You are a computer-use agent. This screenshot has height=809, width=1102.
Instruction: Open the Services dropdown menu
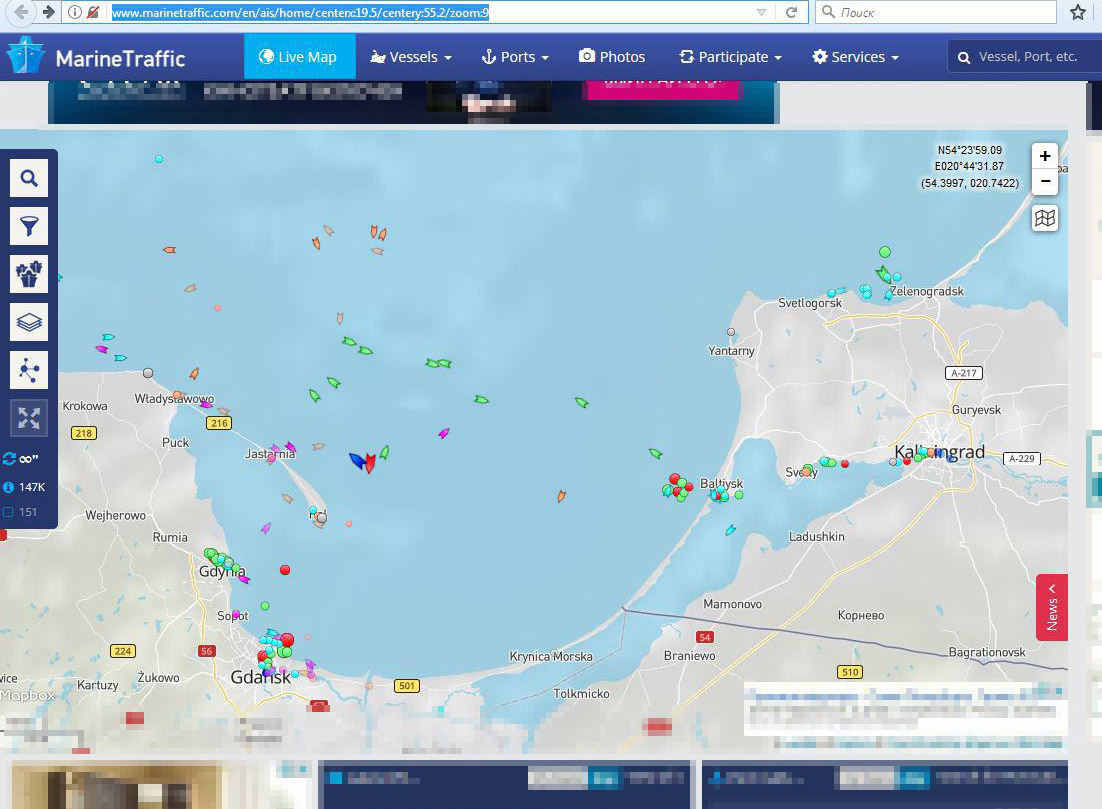pyautogui.click(x=855, y=57)
